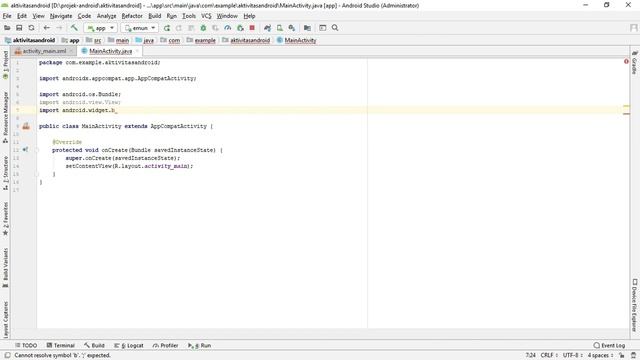Start debugging with the green bug icon
640x360 pixels.
pos(203,28)
